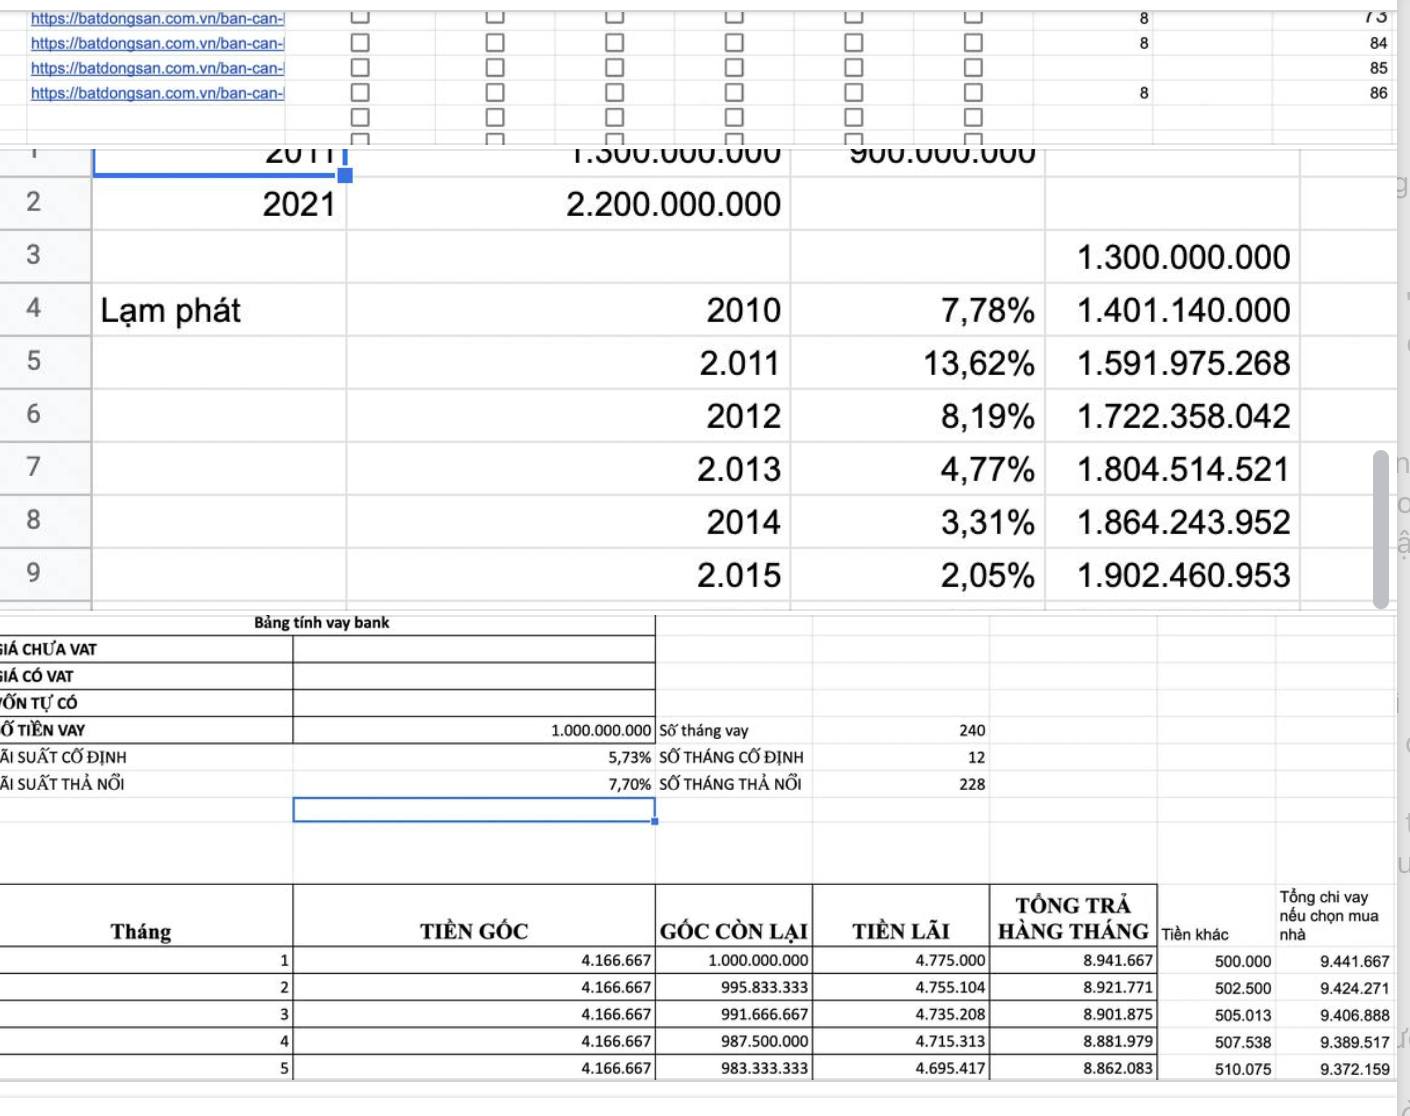The width and height of the screenshot is (1410, 1116).
Task: Click the cell showing 1.401.140.000
Action: (1172, 310)
